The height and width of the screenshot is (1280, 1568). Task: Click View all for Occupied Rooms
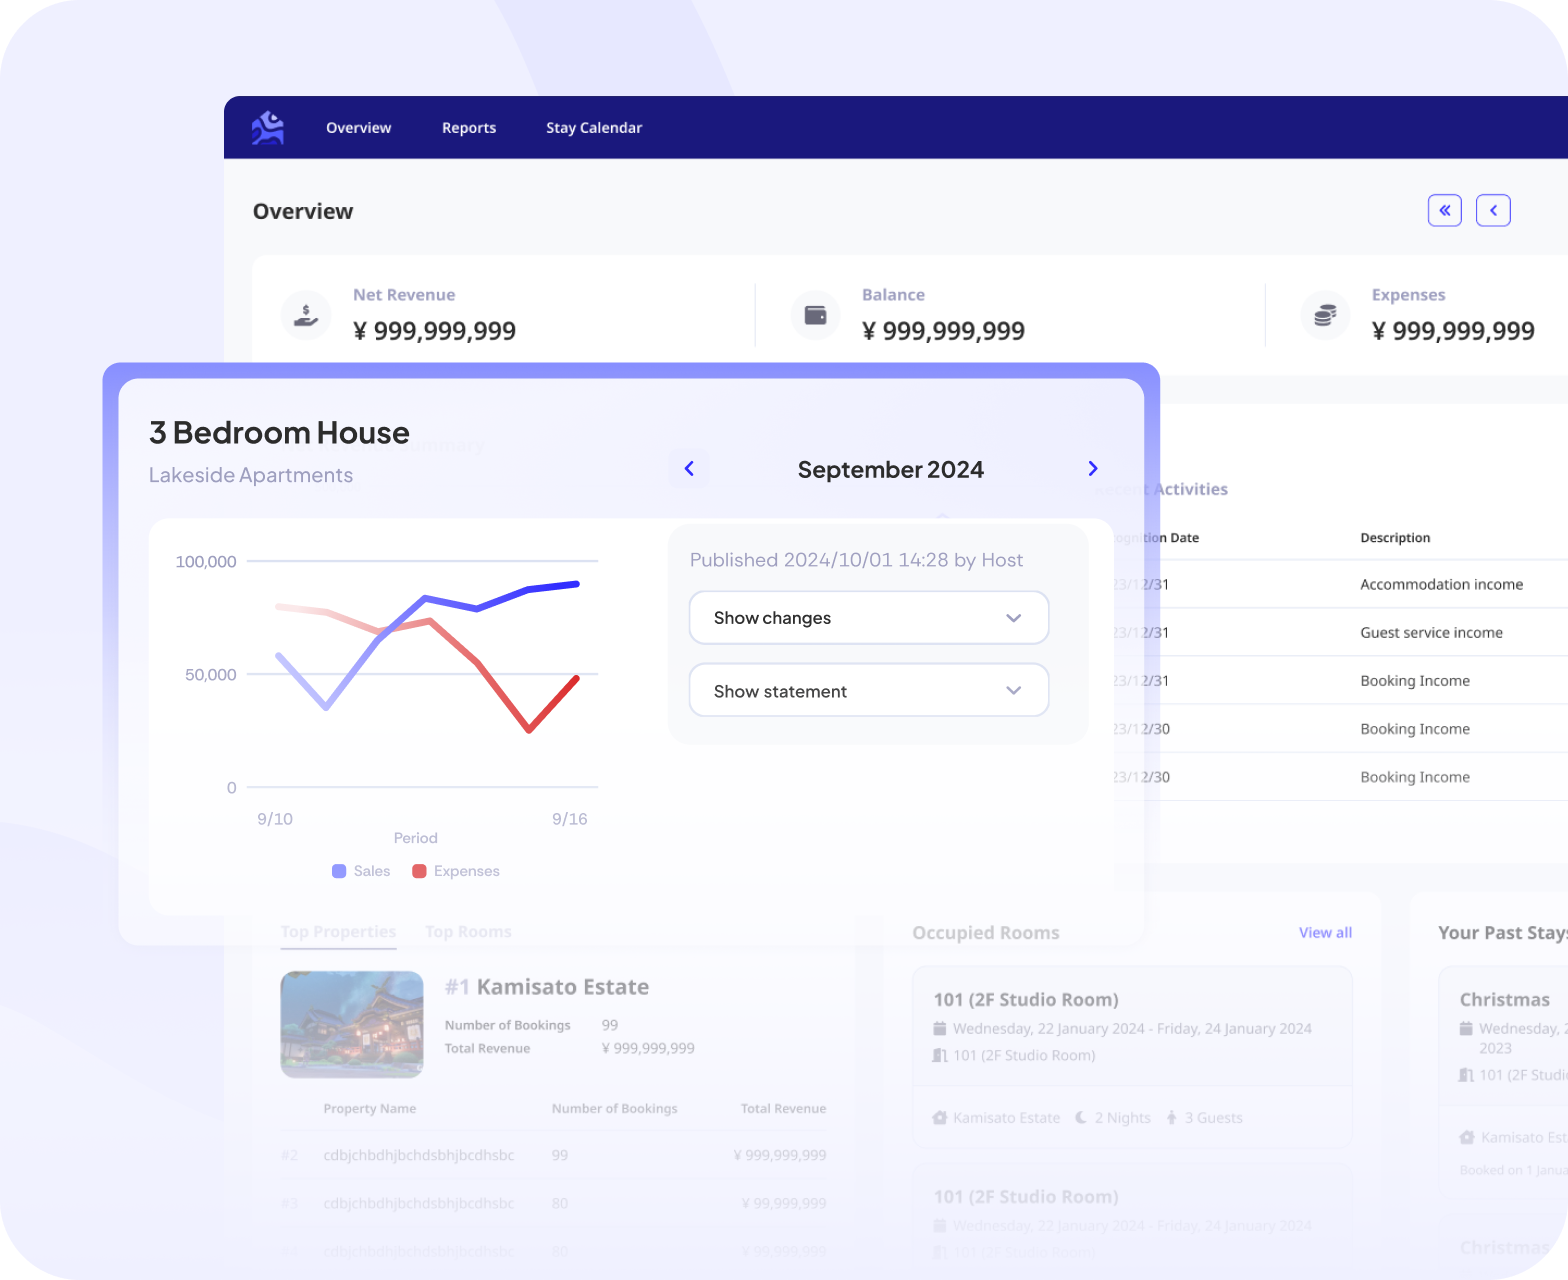(x=1325, y=932)
